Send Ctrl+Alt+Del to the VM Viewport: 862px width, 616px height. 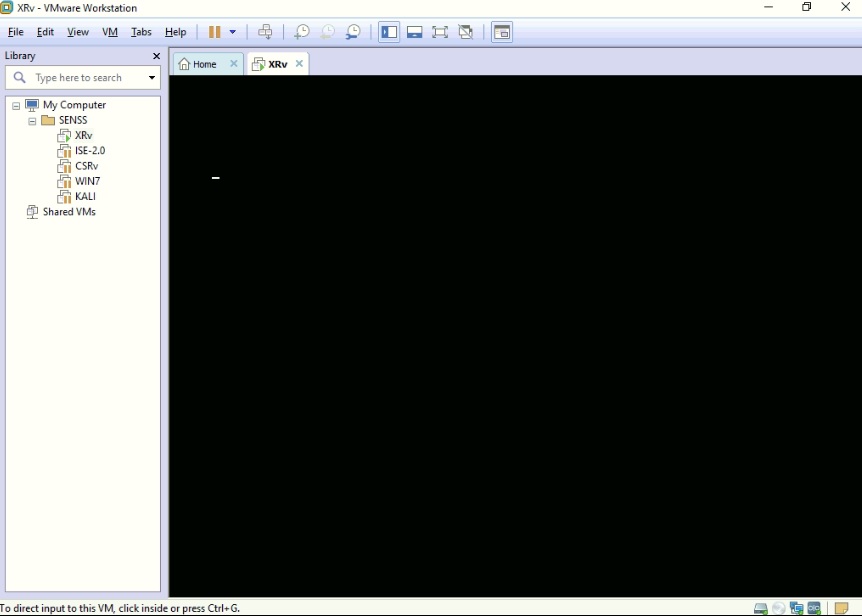tap(266, 31)
